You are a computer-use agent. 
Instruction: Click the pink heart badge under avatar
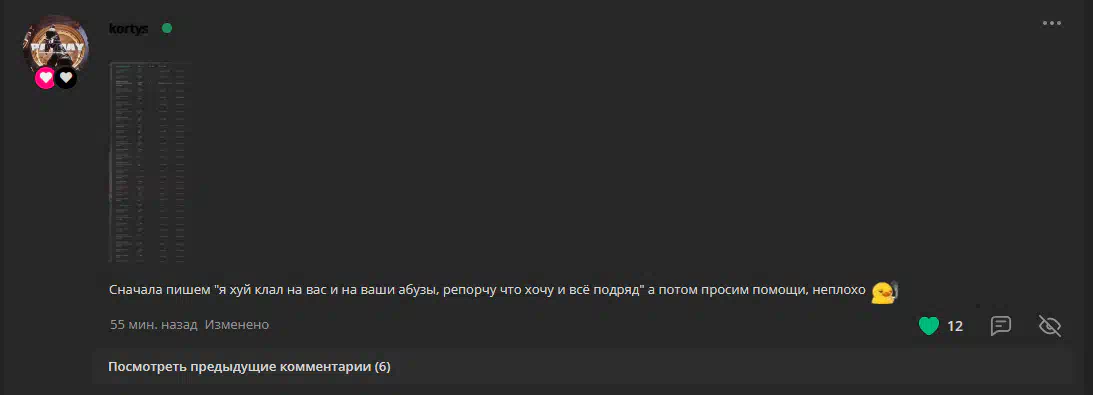tap(45, 78)
